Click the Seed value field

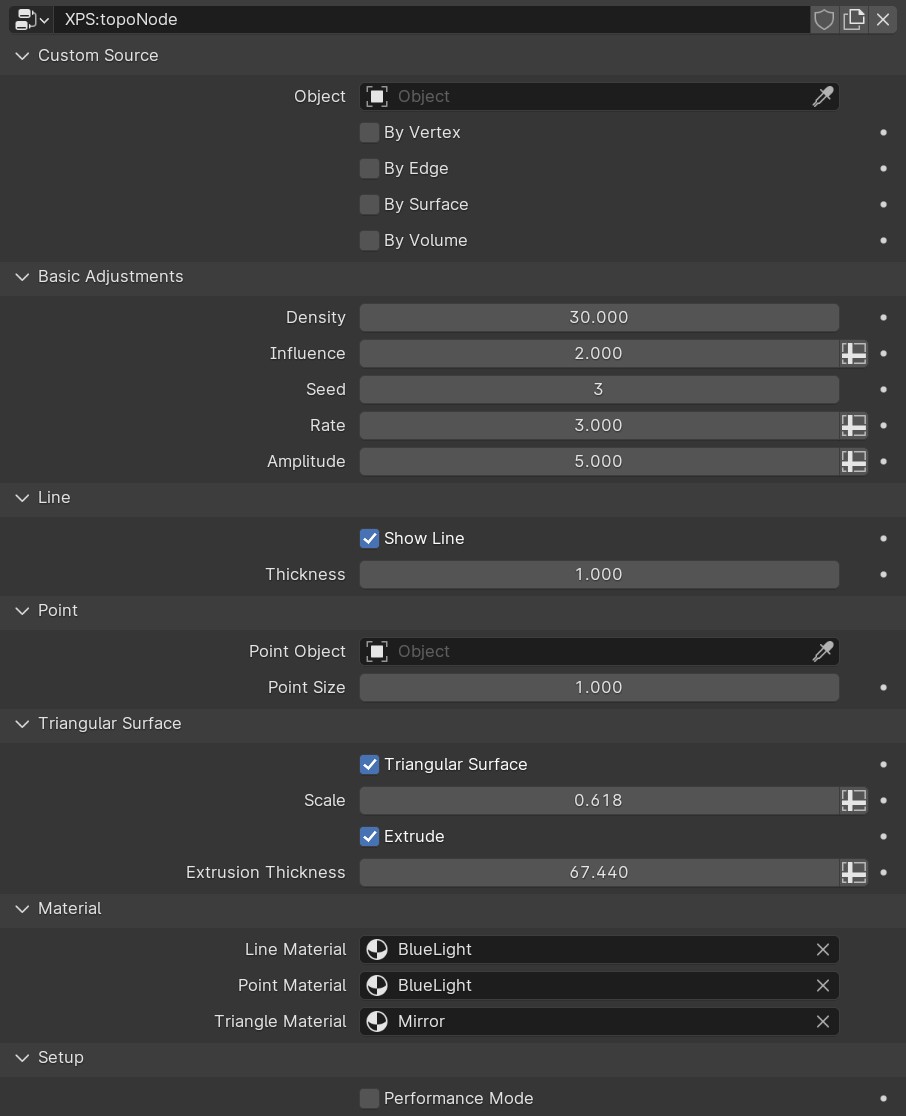pyautogui.click(x=599, y=389)
